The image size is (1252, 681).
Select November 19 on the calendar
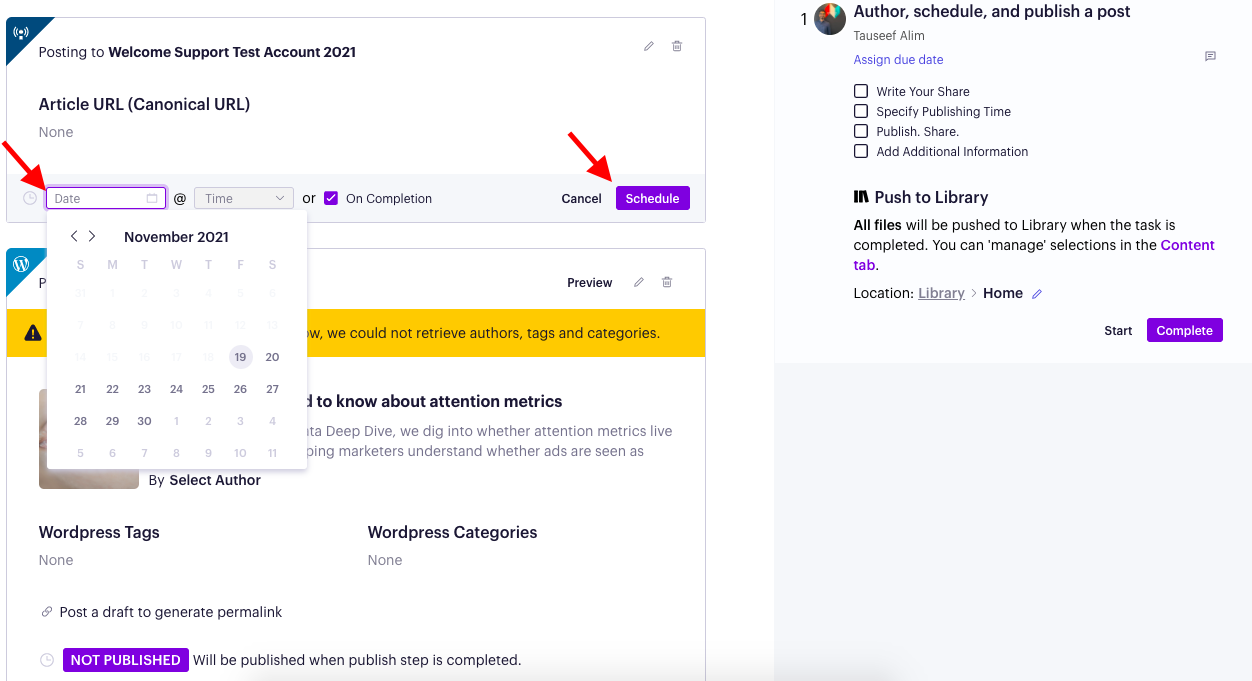click(x=240, y=356)
